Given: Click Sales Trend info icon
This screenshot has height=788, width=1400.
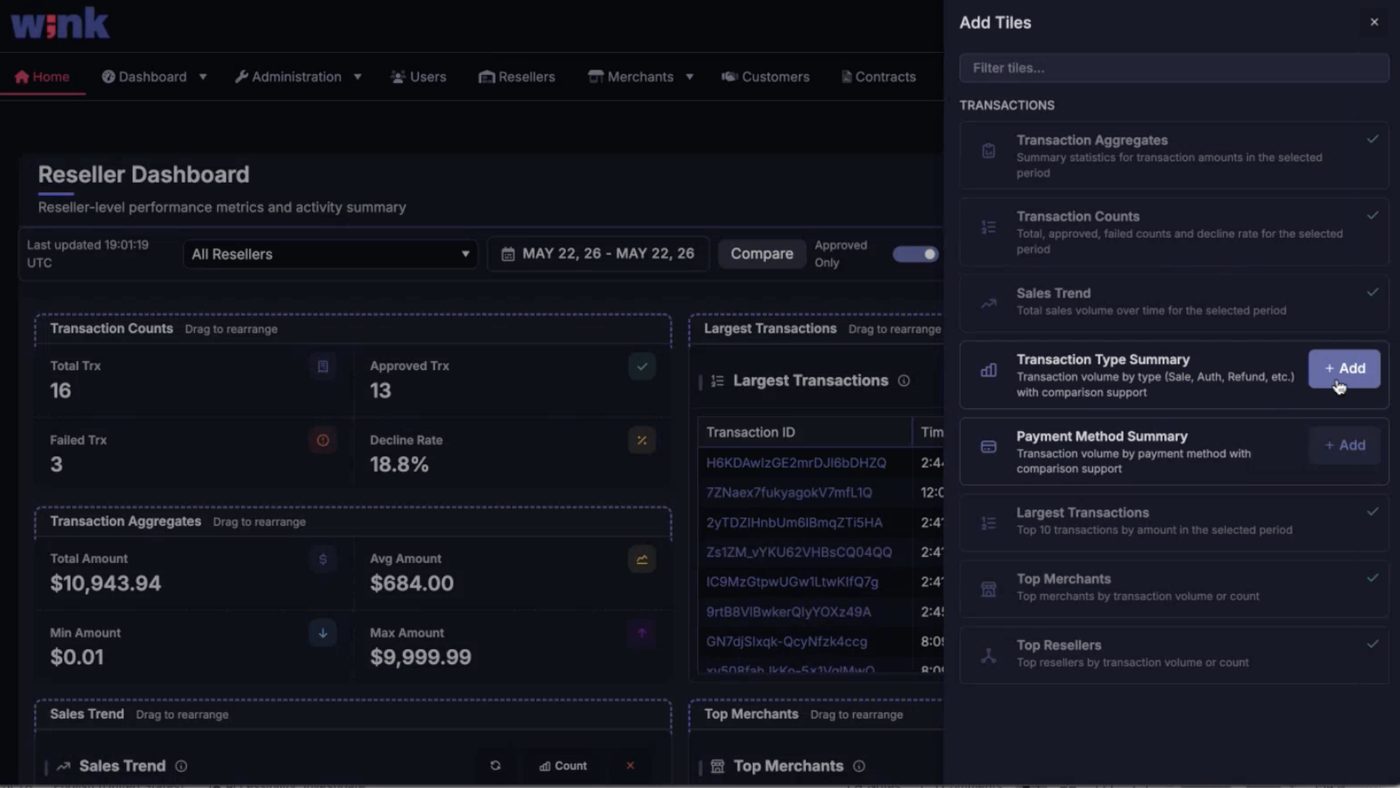Looking at the screenshot, I should click(181, 766).
